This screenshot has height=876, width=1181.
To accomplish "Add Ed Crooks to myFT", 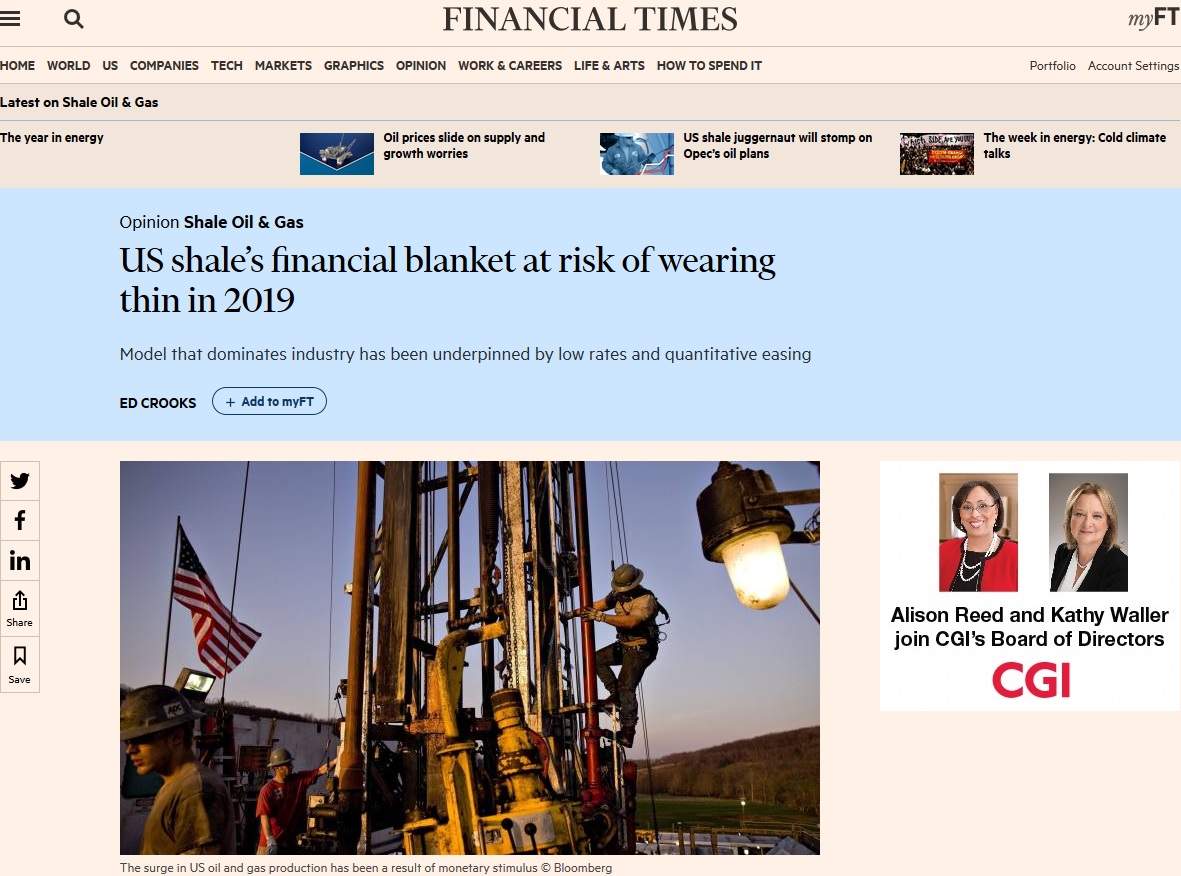I will pyautogui.click(x=269, y=401).
